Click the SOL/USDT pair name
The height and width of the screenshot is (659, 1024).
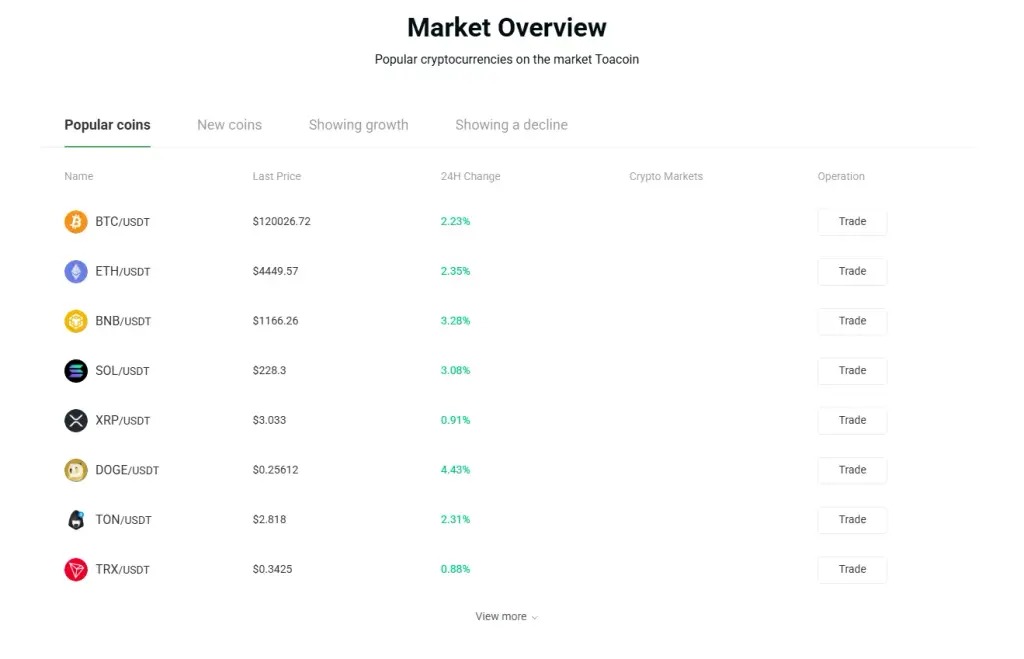pos(122,371)
